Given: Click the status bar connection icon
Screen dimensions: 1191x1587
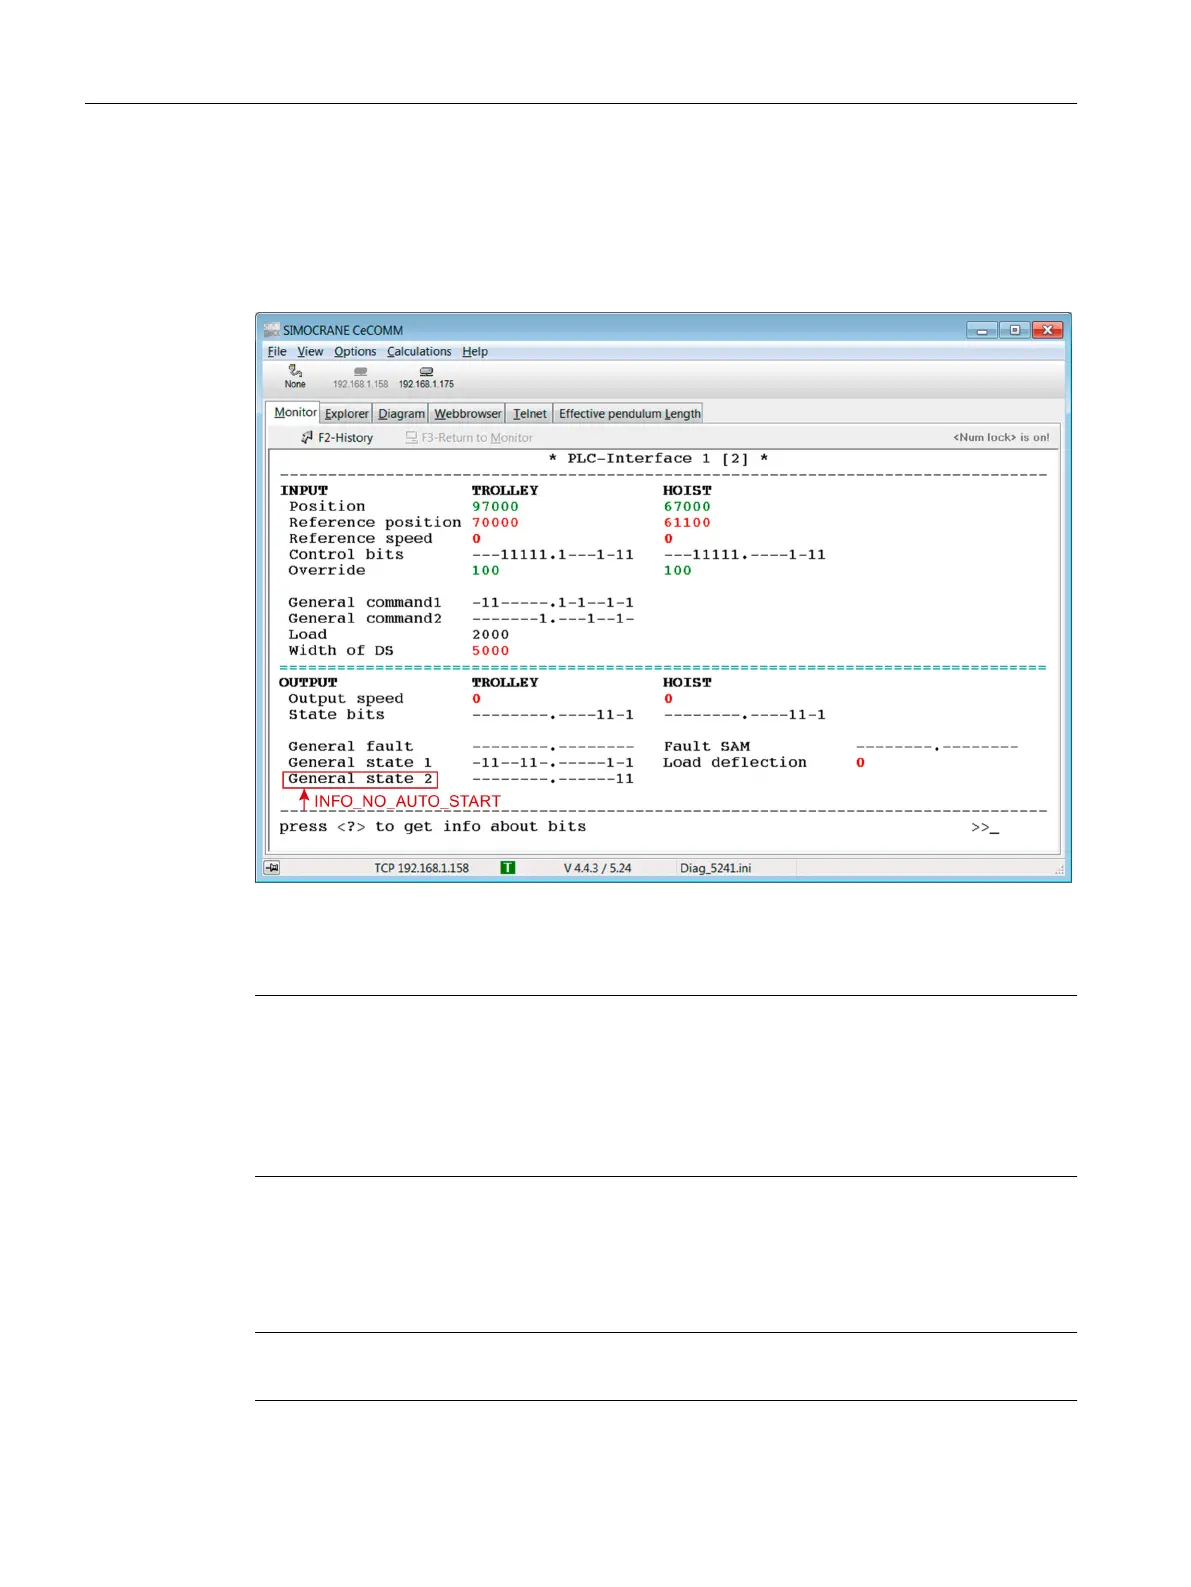Looking at the screenshot, I should (x=272, y=868).
